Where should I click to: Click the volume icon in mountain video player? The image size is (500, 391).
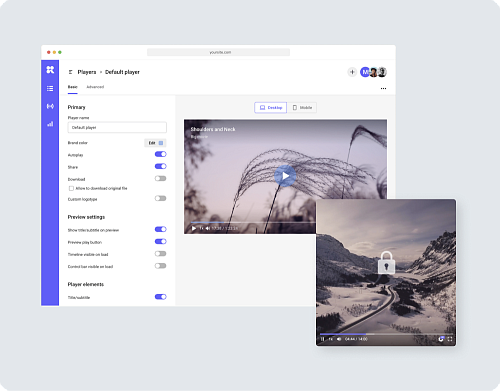click(339, 339)
